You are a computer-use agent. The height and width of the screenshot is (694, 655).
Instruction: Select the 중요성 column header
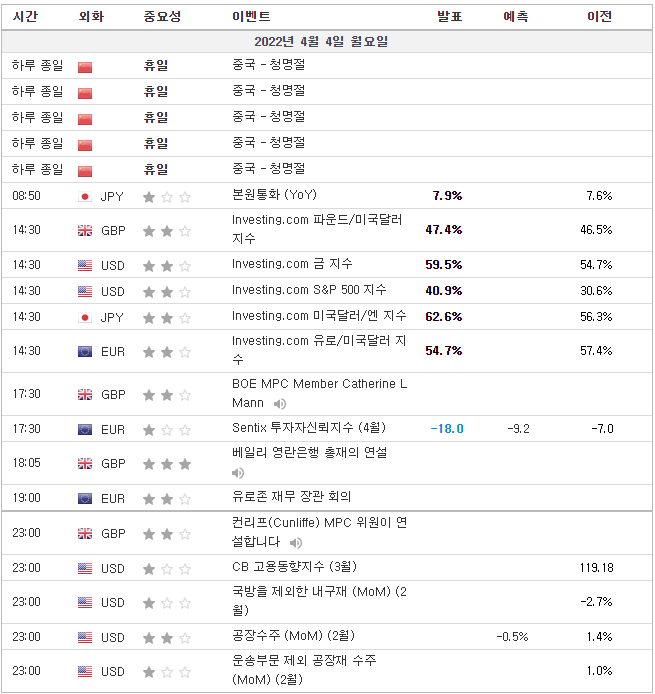click(x=162, y=17)
